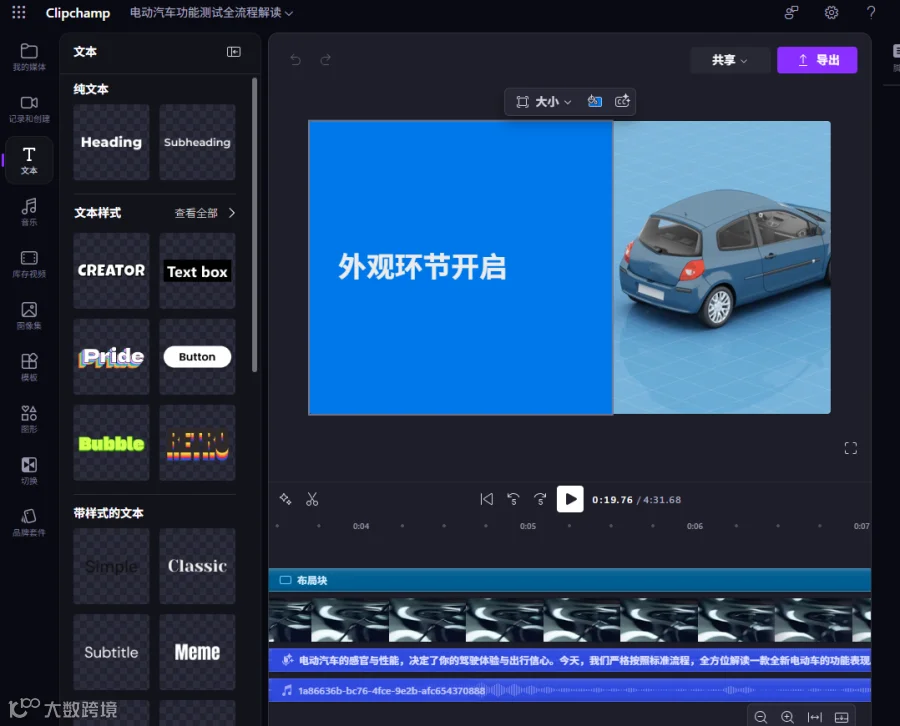Open the 大小 size dropdown
This screenshot has width=900, height=726.
tap(543, 102)
